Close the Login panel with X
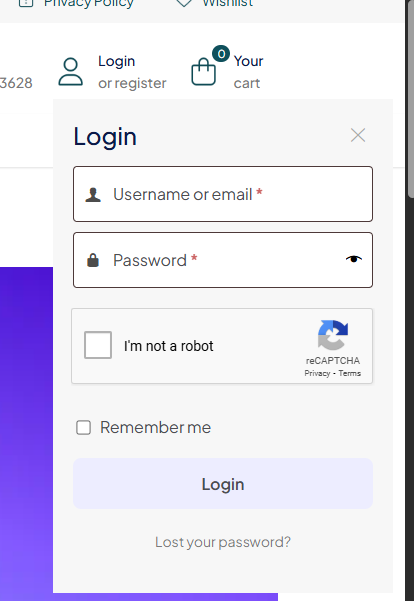The width and height of the screenshot is (414, 601). coord(358,135)
